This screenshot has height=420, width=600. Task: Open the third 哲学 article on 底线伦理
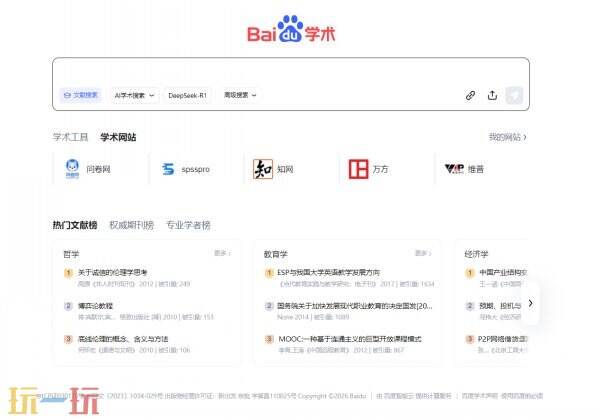tap(123, 339)
